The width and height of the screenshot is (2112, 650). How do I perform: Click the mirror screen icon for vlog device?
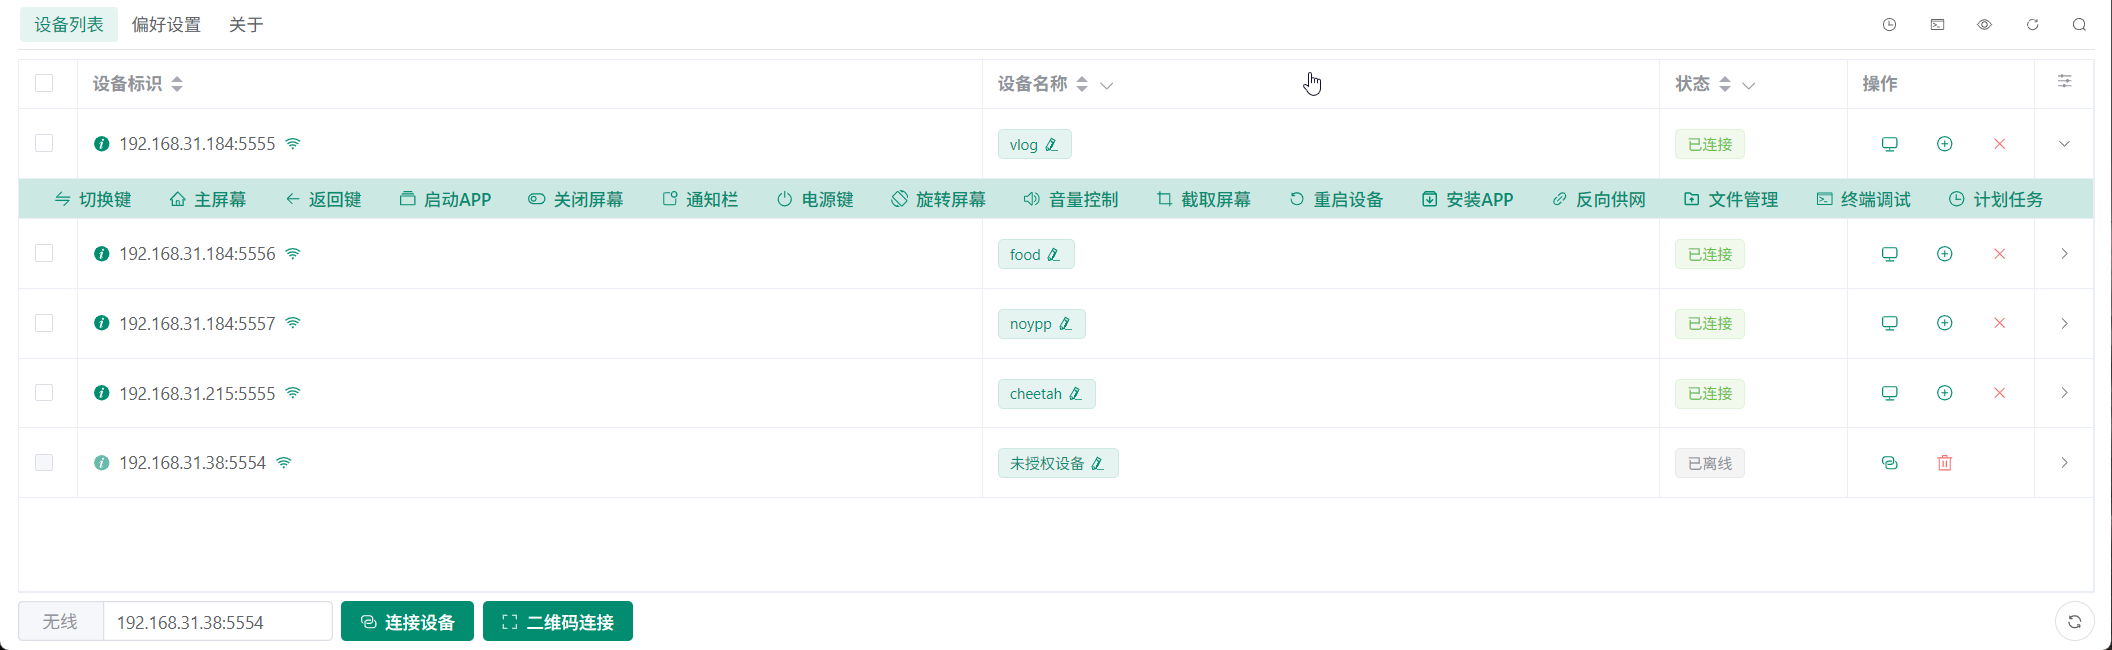tap(1889, 144)
